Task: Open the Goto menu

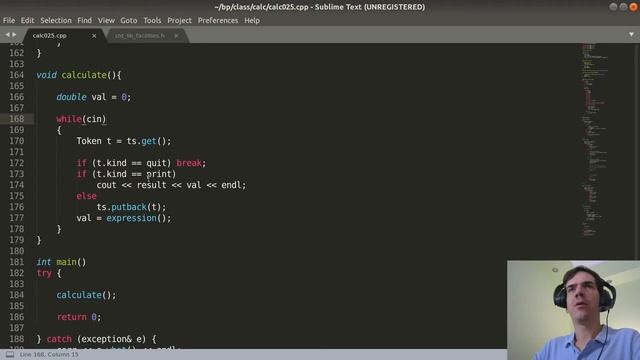Action: tap(129, 20)
